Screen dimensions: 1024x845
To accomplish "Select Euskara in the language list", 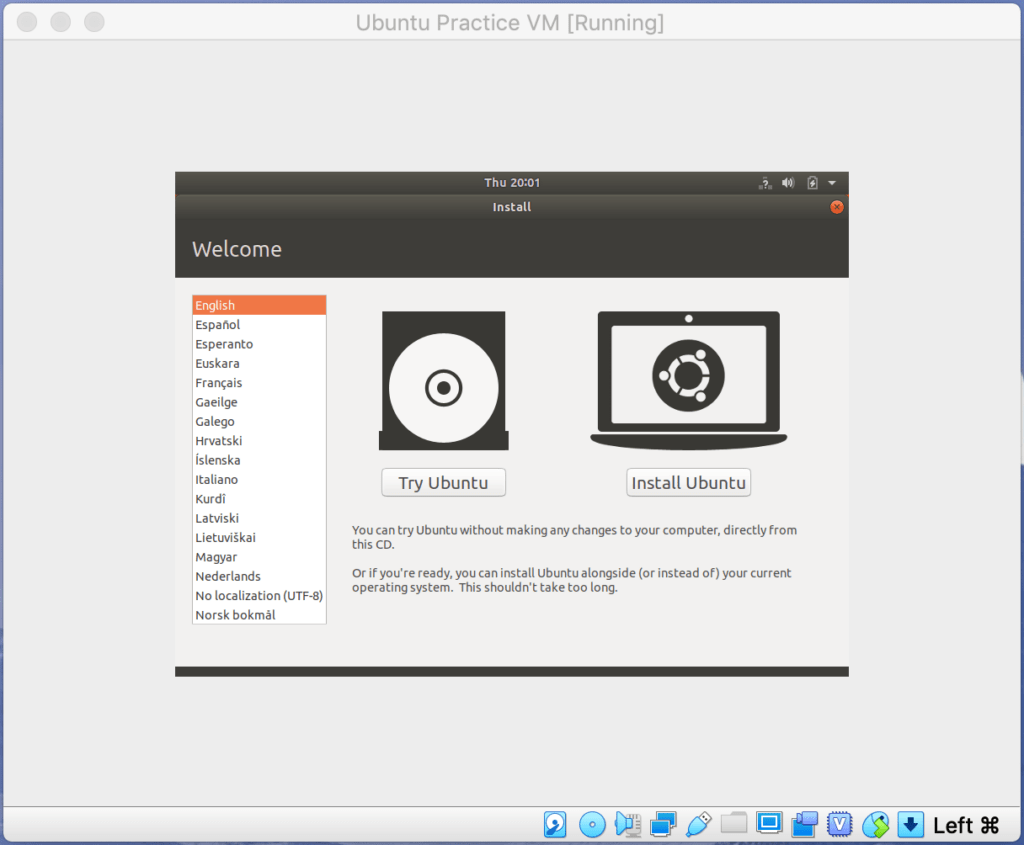I will (x=259, y=363).
